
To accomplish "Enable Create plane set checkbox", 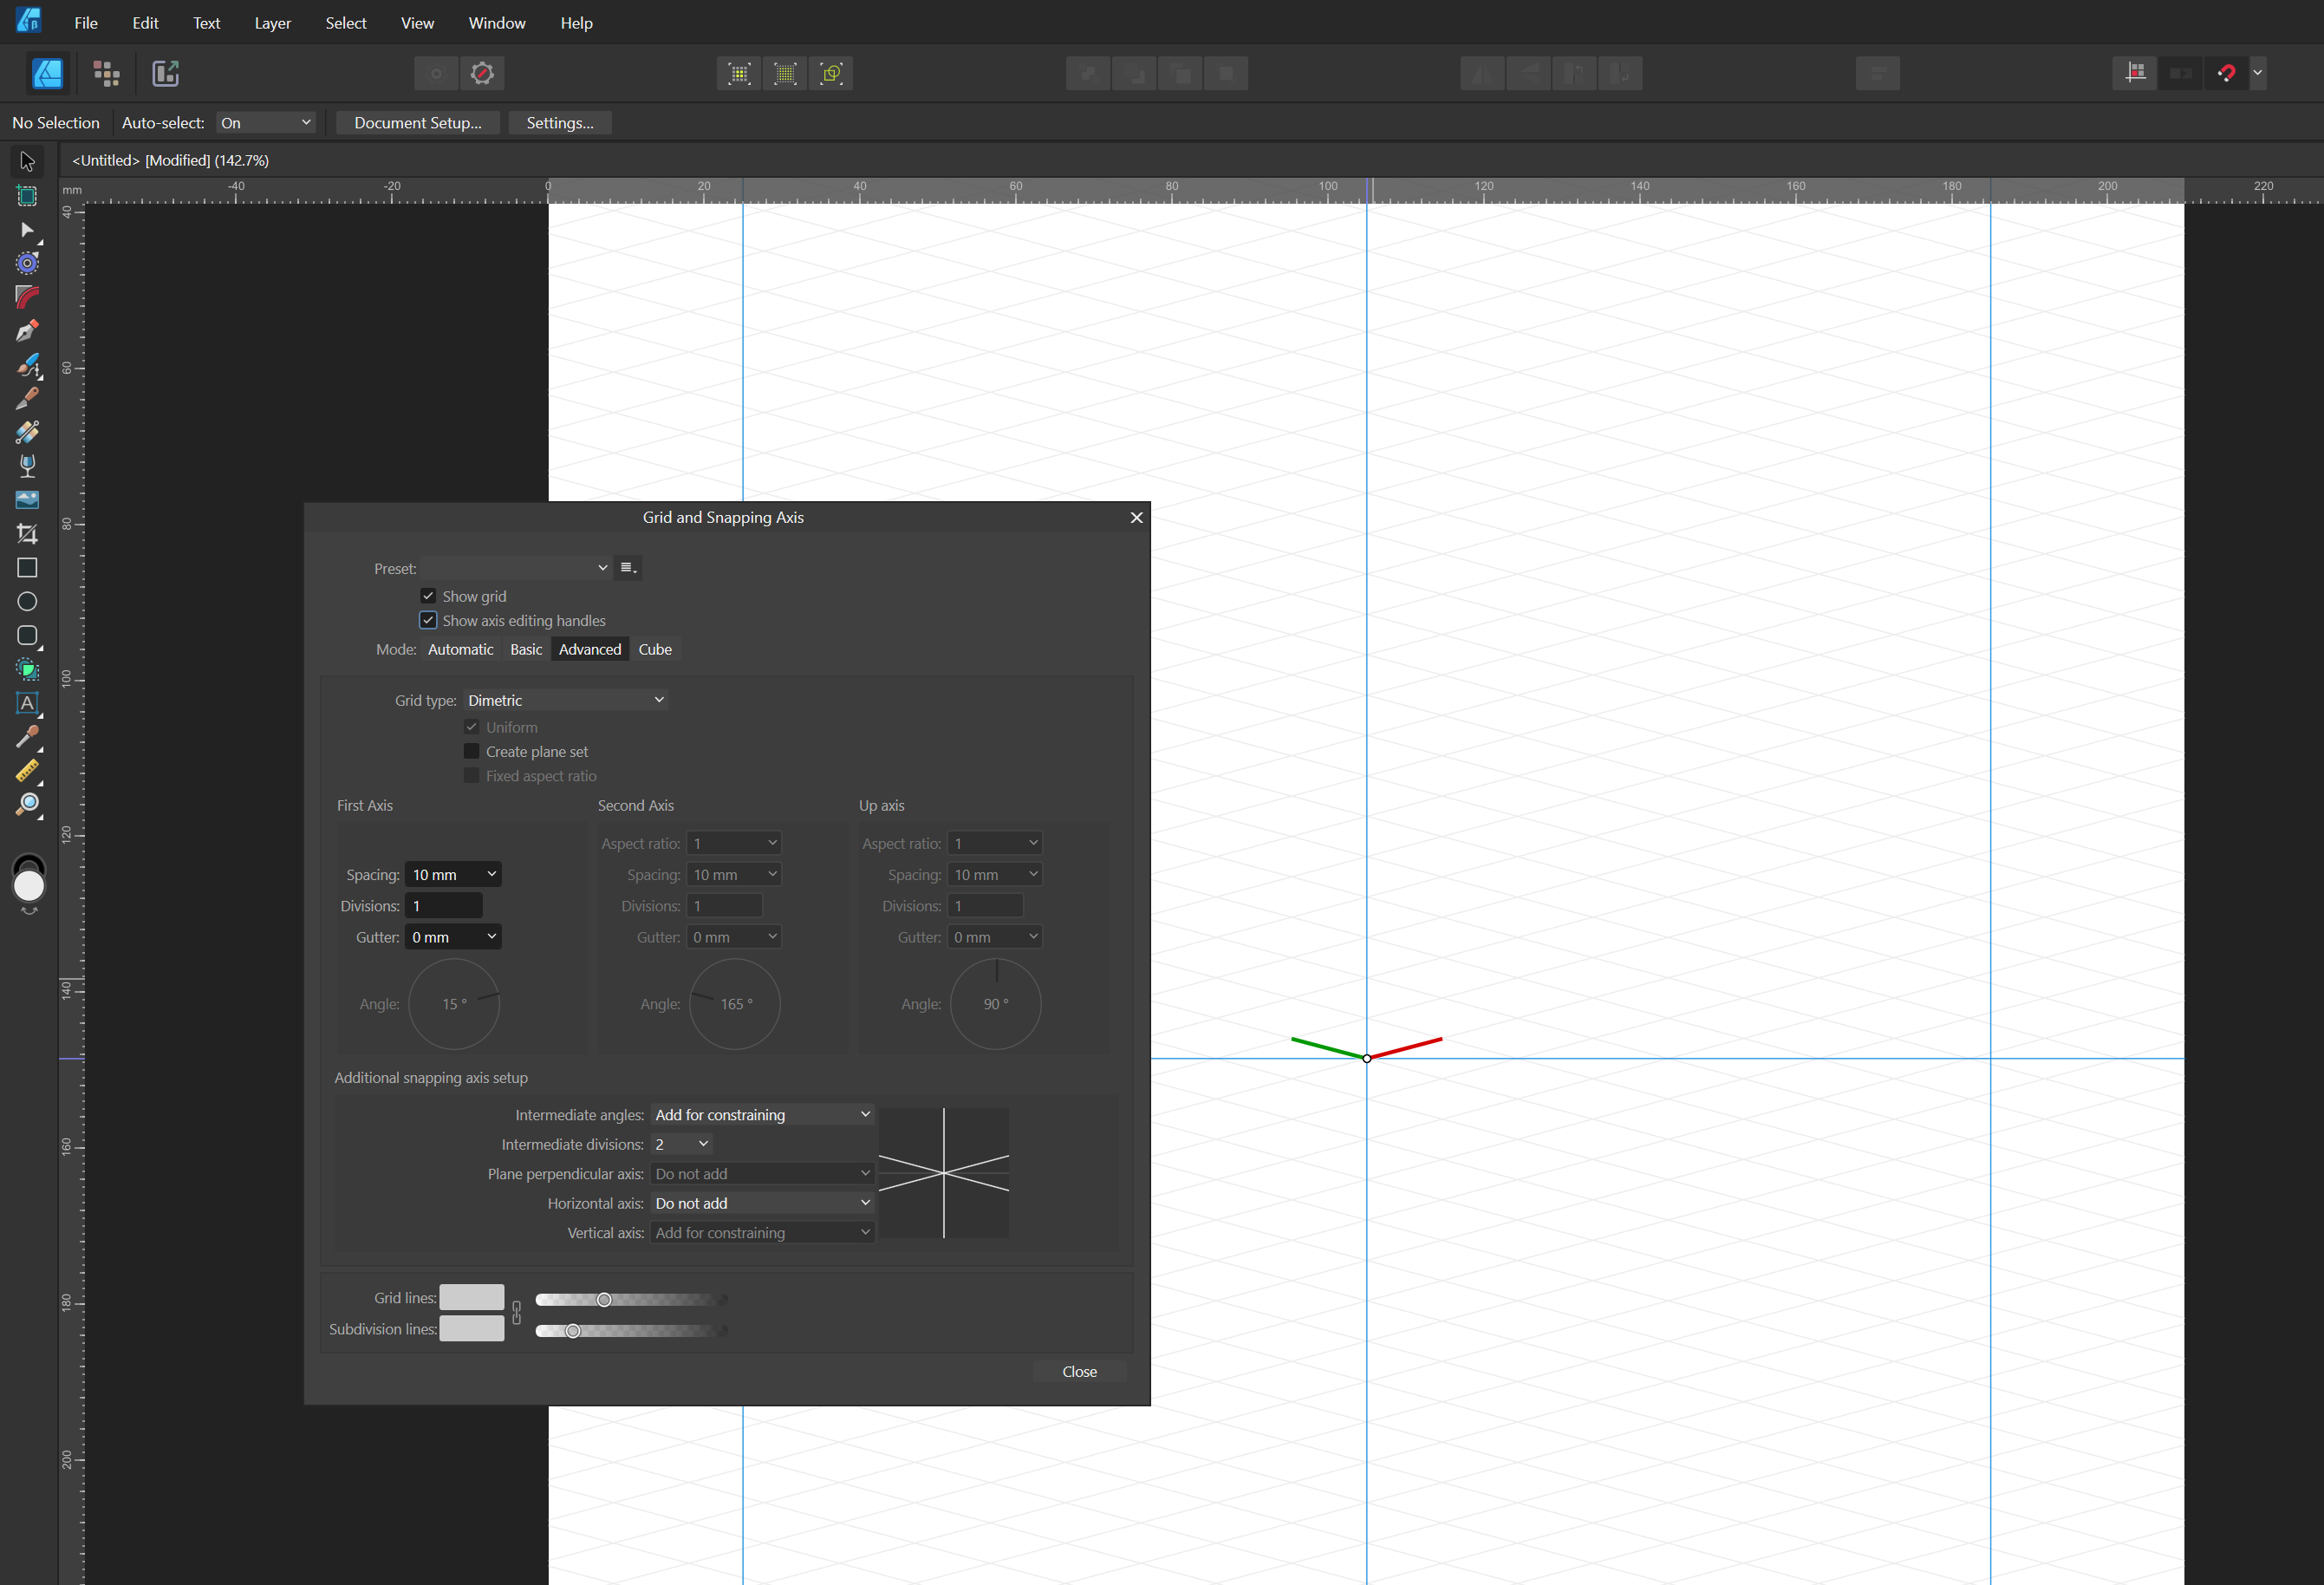I will (x=471, y=751).
